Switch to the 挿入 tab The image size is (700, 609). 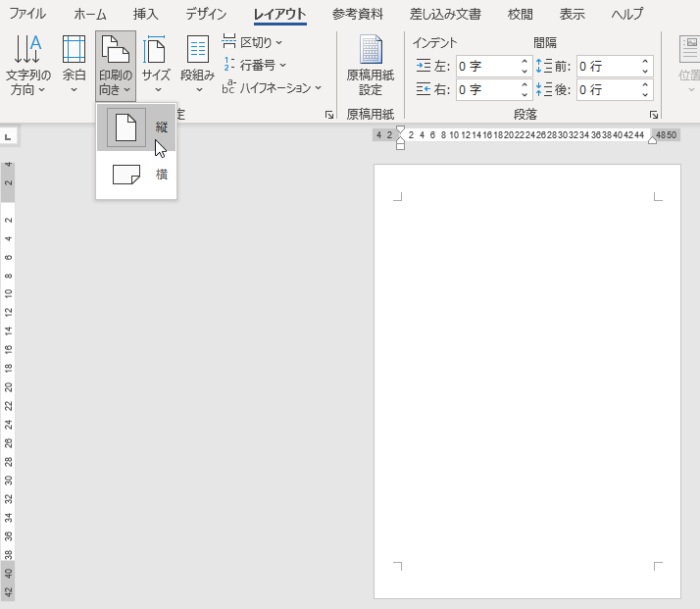click(x=146, y=14)
